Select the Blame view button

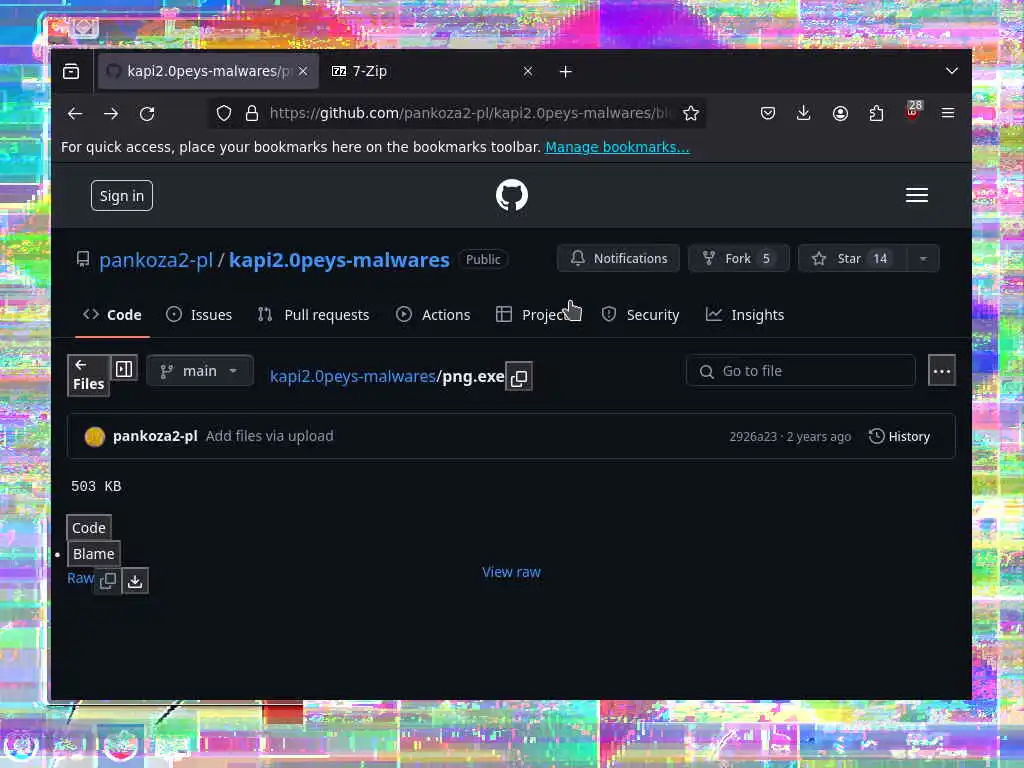(93, 554)
